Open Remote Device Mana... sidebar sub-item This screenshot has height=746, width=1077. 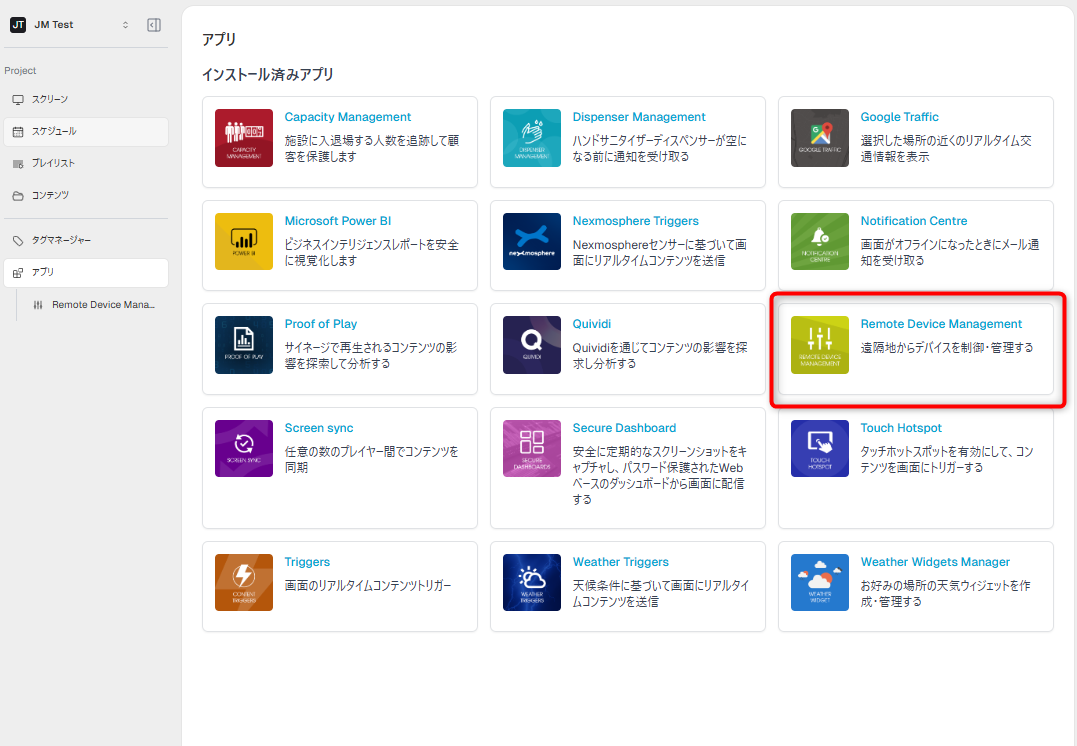click(x=94, y=305)
